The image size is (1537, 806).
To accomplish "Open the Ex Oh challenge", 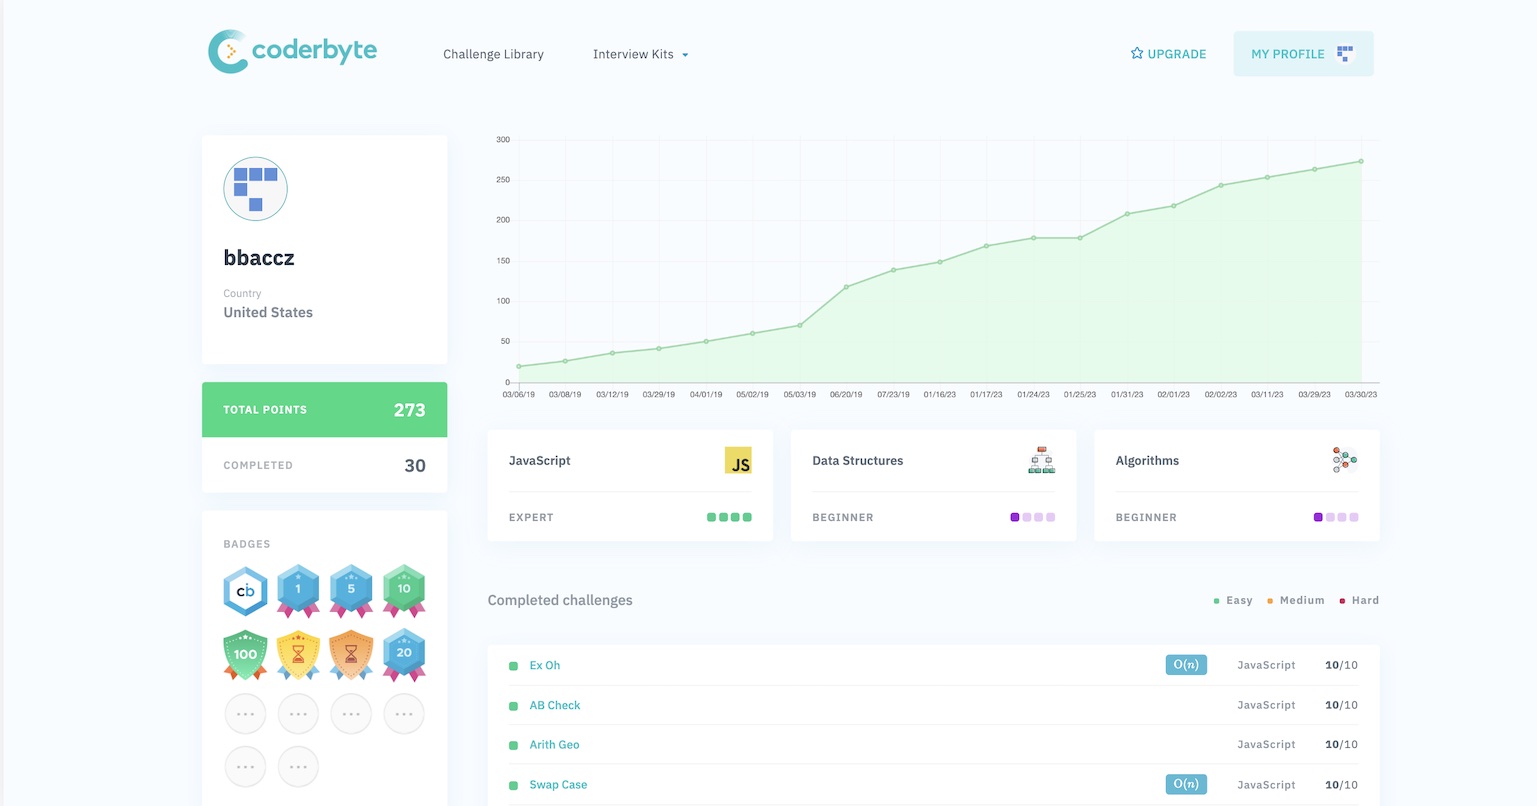I will coord(545,665).
